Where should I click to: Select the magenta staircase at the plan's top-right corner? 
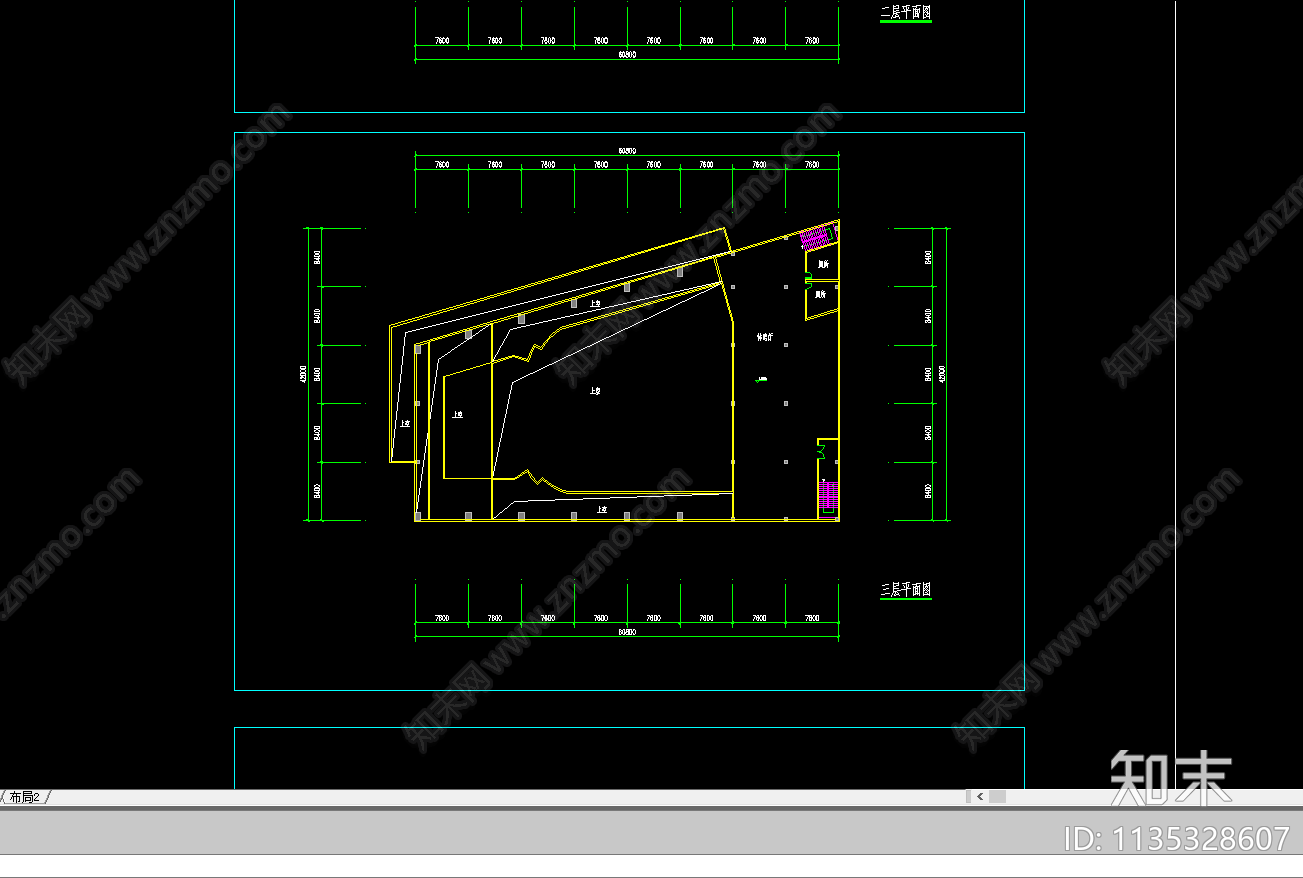pyautogui.click(x=817, y=238)
